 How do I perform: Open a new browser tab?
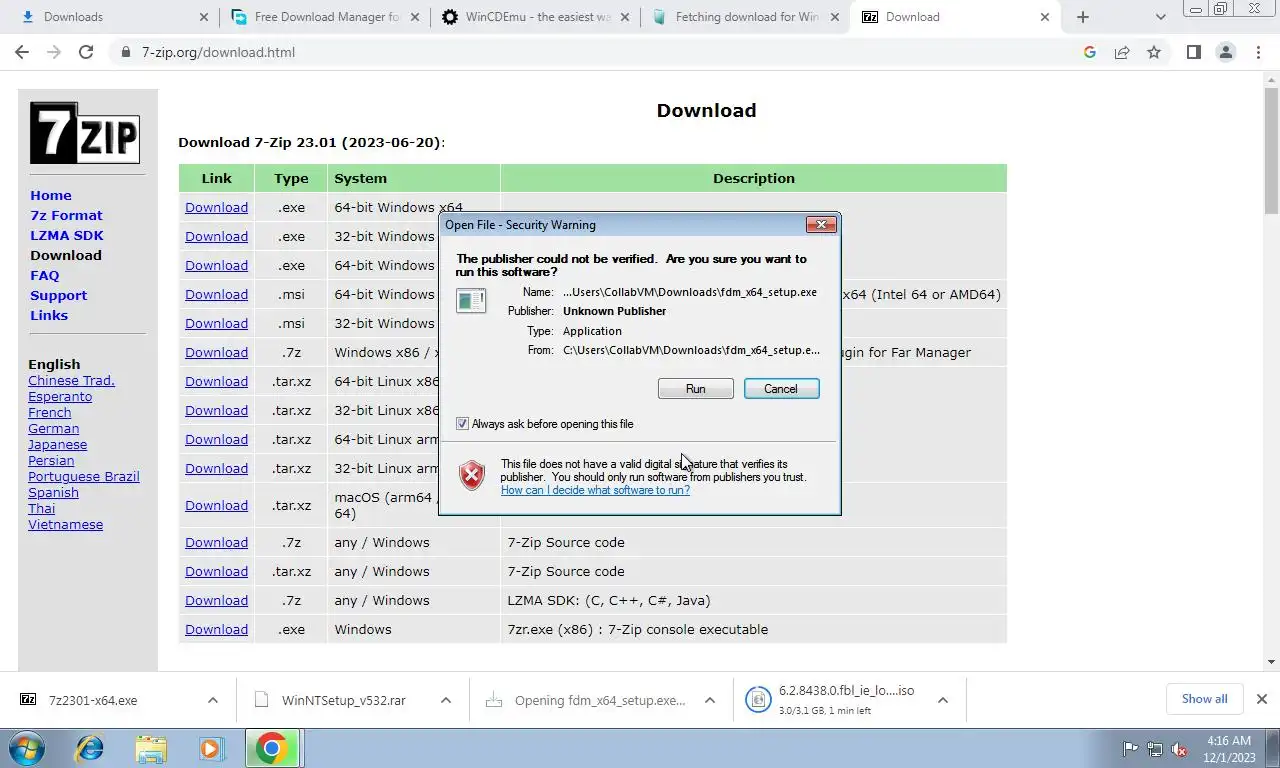click(1082, 17)
